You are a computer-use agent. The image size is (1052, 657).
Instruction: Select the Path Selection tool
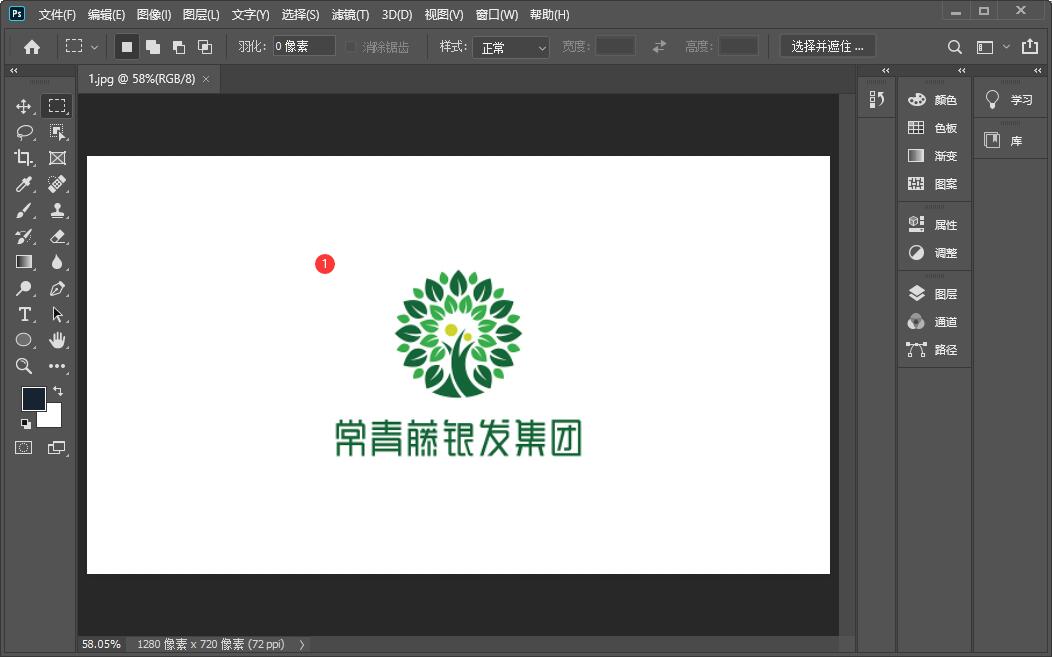pyautogui.click(x=57, y=314)
